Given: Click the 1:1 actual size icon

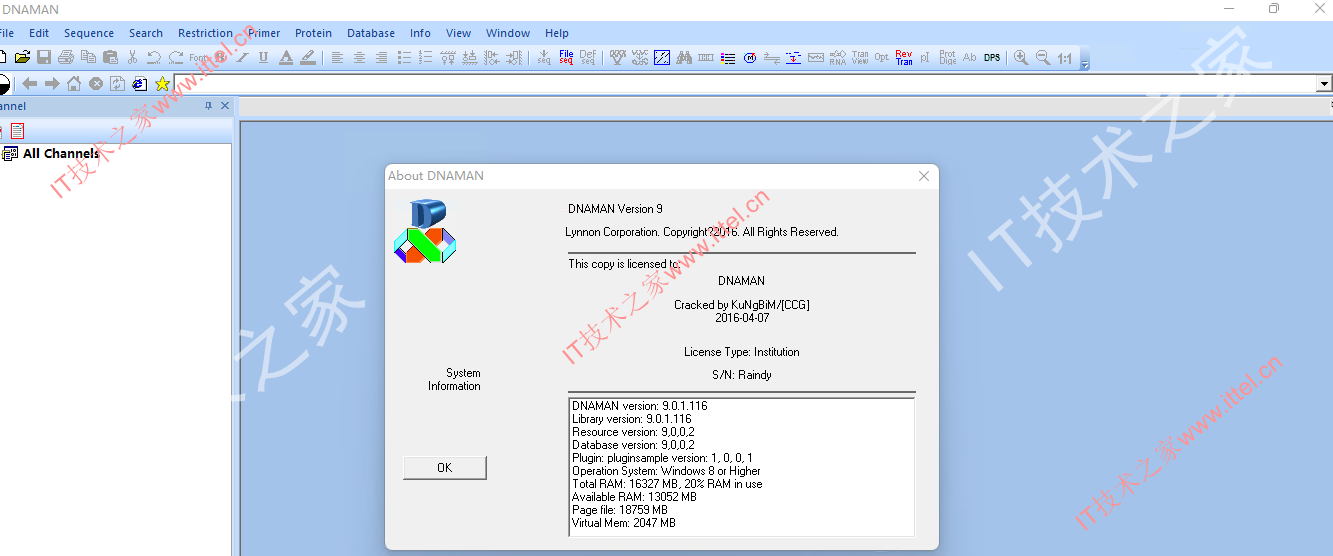Looking at the screenshot, I should click(x=1065, y=58).
